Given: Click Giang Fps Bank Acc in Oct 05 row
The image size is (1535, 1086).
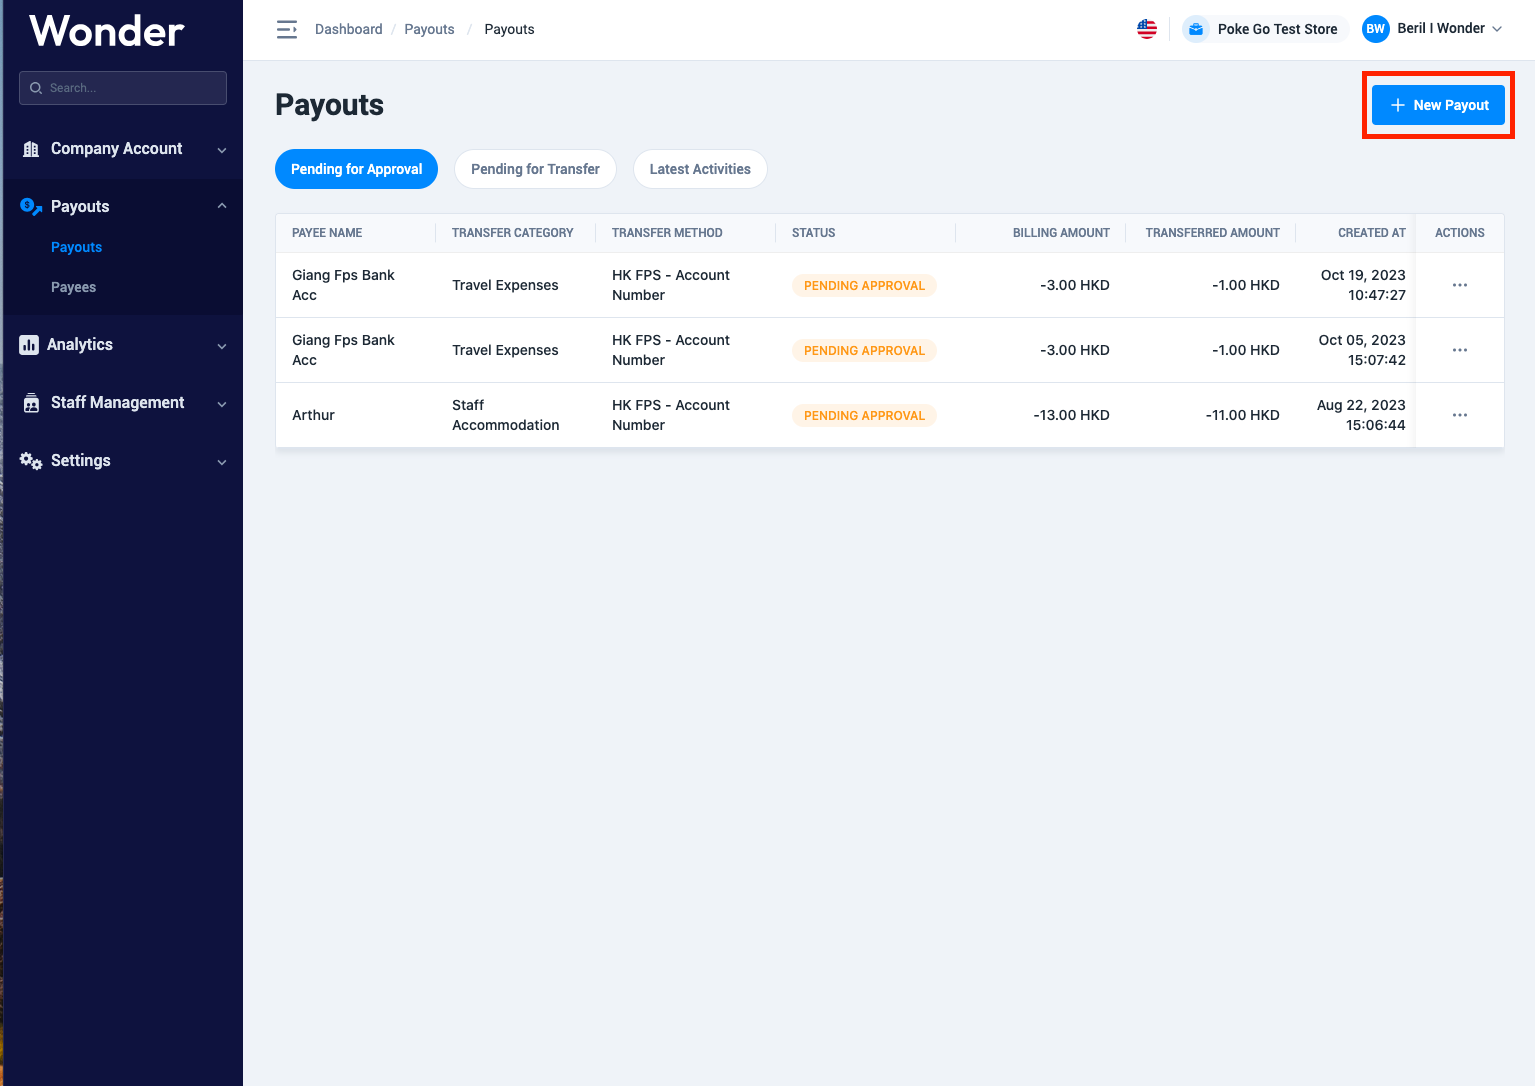Looking at the screenshot, I should click(x=343, y=350).
